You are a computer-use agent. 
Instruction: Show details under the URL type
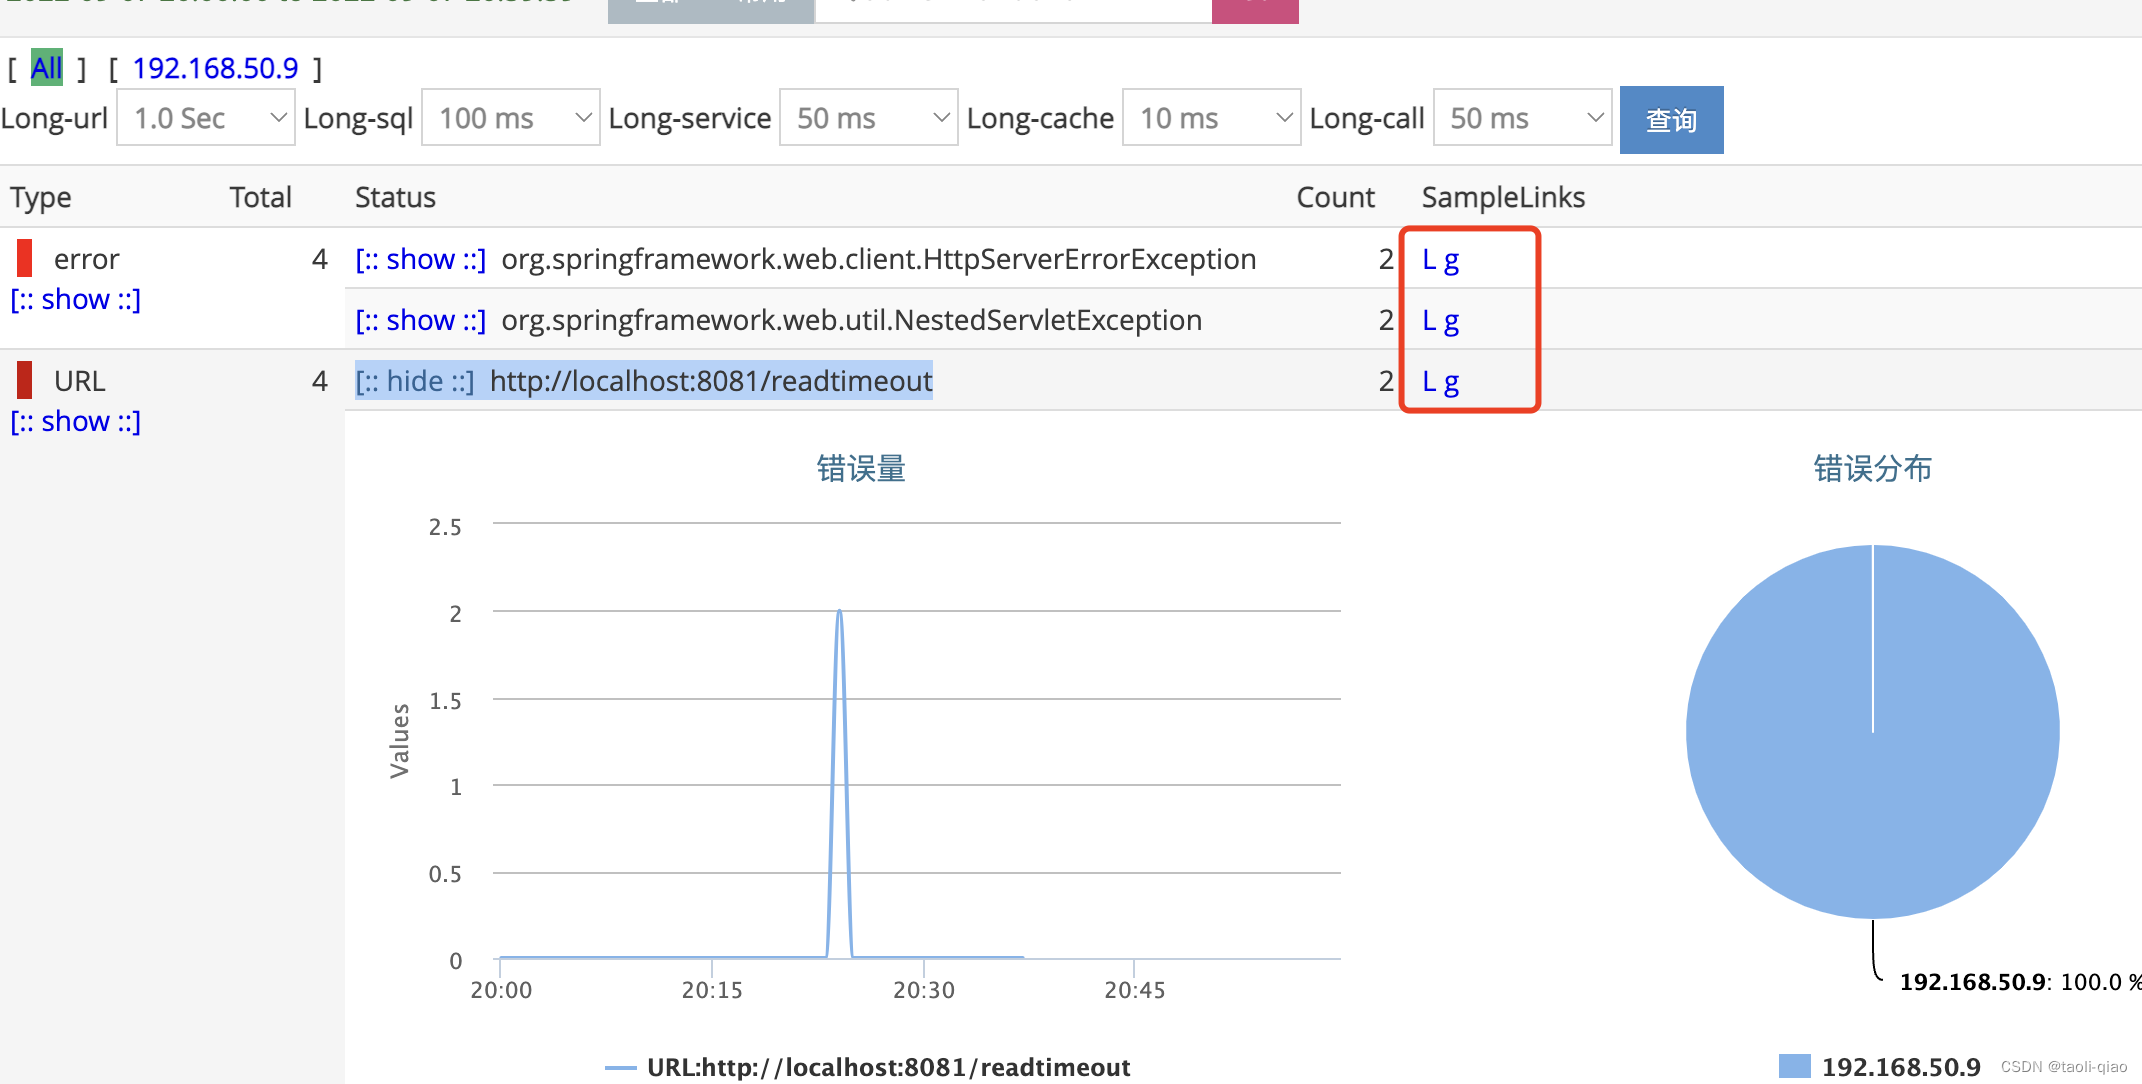[x=75, y=421]
